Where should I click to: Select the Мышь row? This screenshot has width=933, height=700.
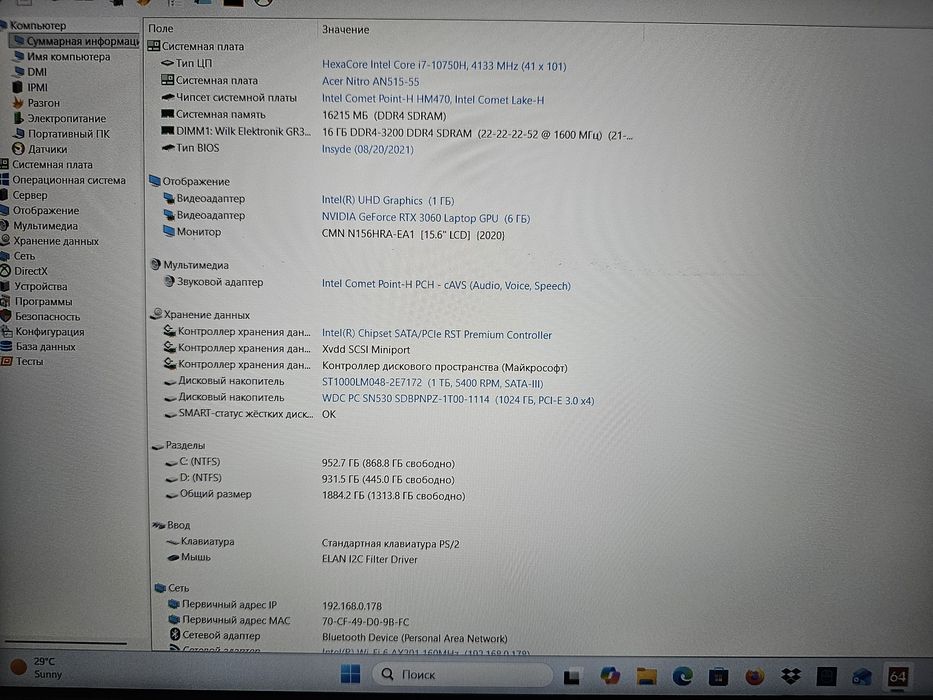point(292,558)
